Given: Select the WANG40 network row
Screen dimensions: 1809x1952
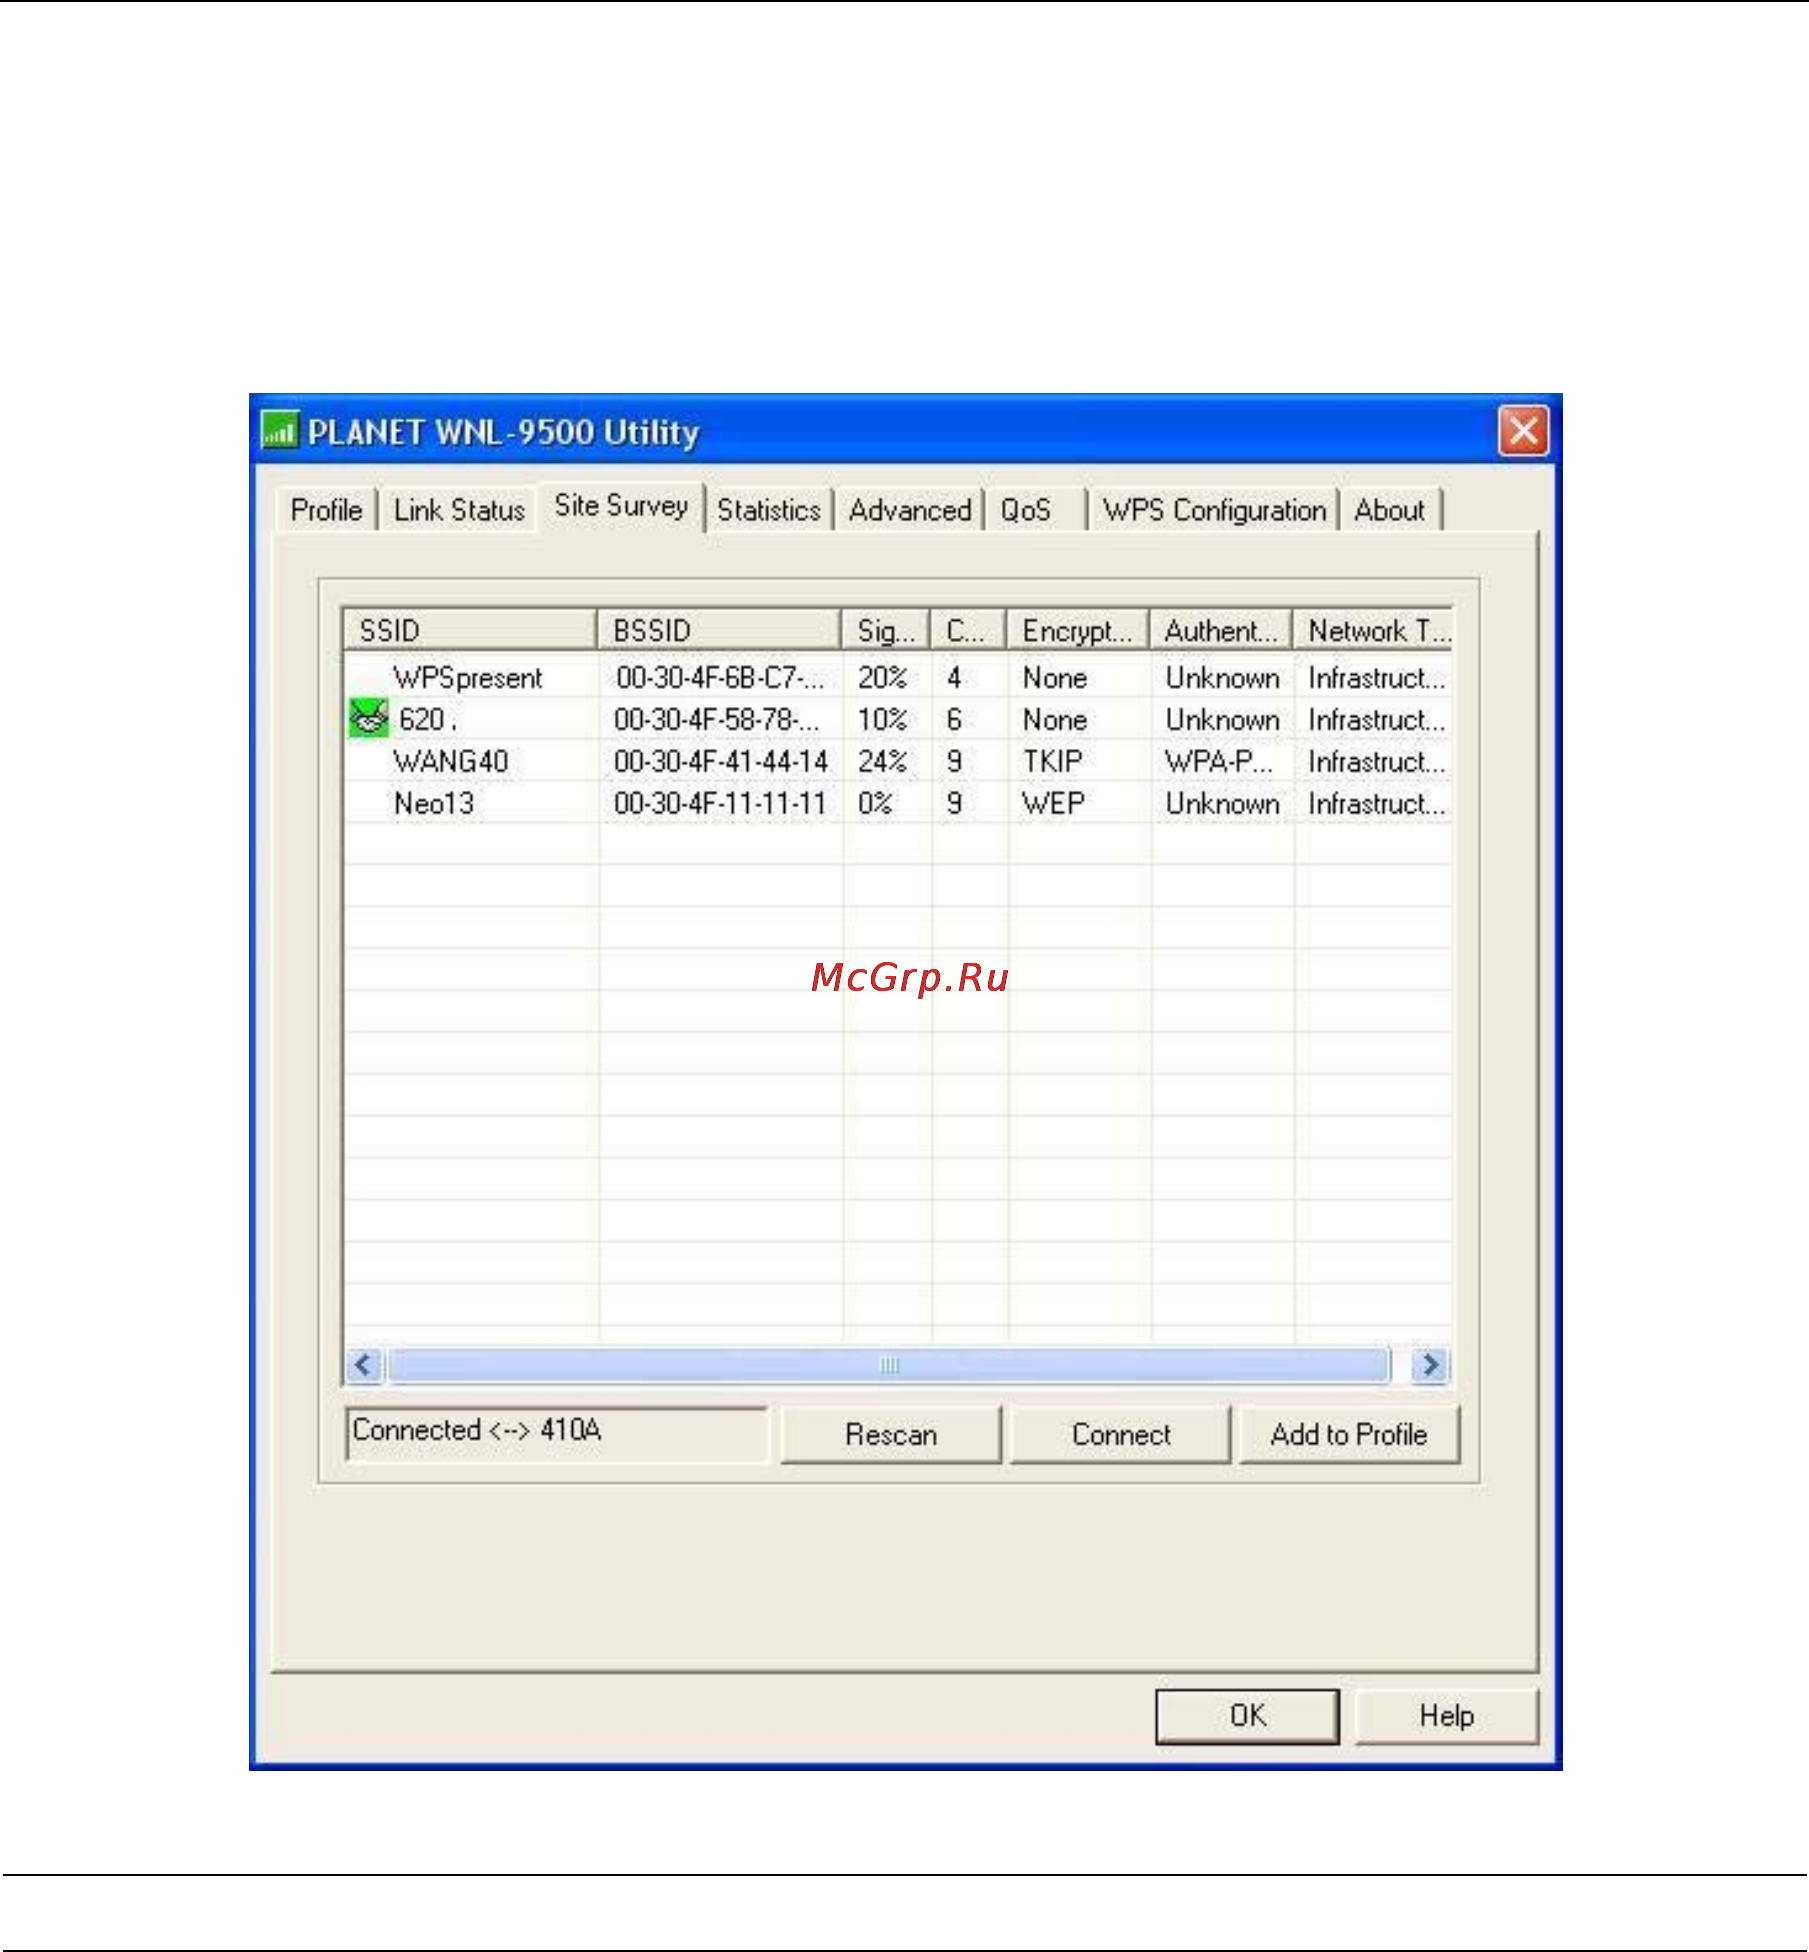Looking at the screenshot, I should click(897, 761).
